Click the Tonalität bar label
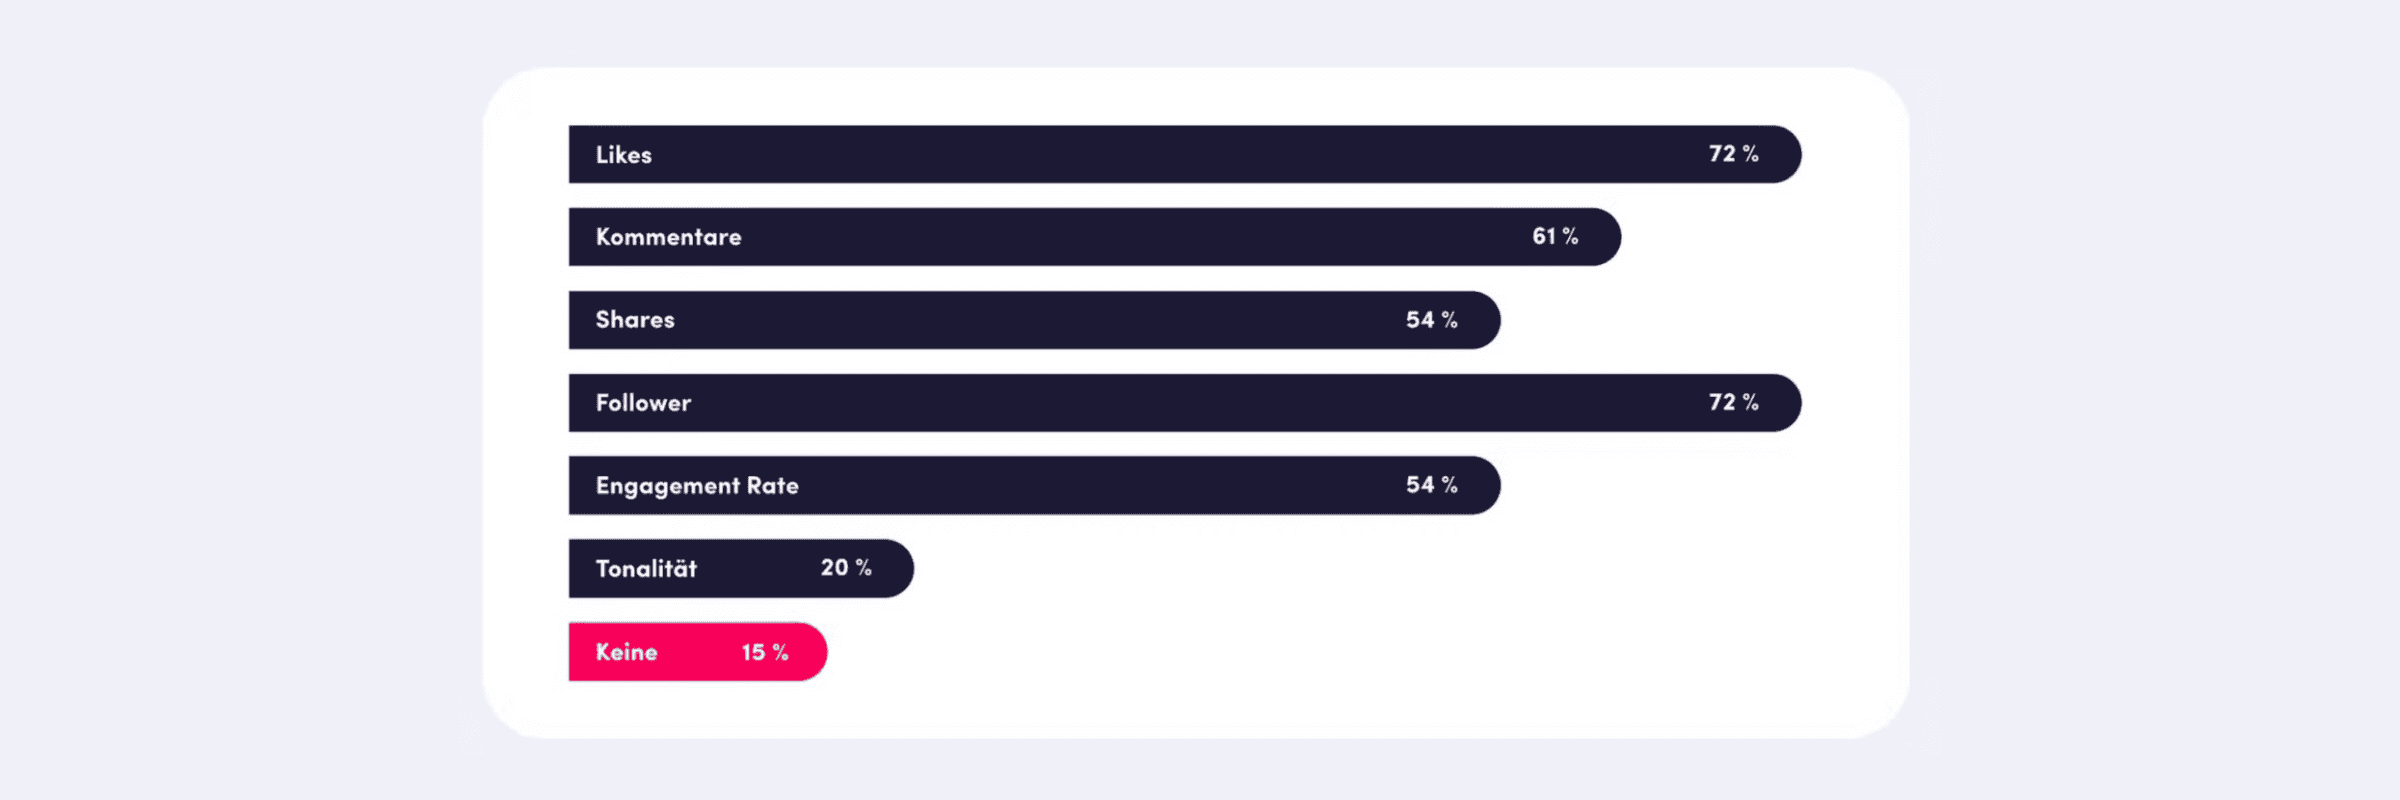Screen dimensions: 2400x800 point(646,568)
